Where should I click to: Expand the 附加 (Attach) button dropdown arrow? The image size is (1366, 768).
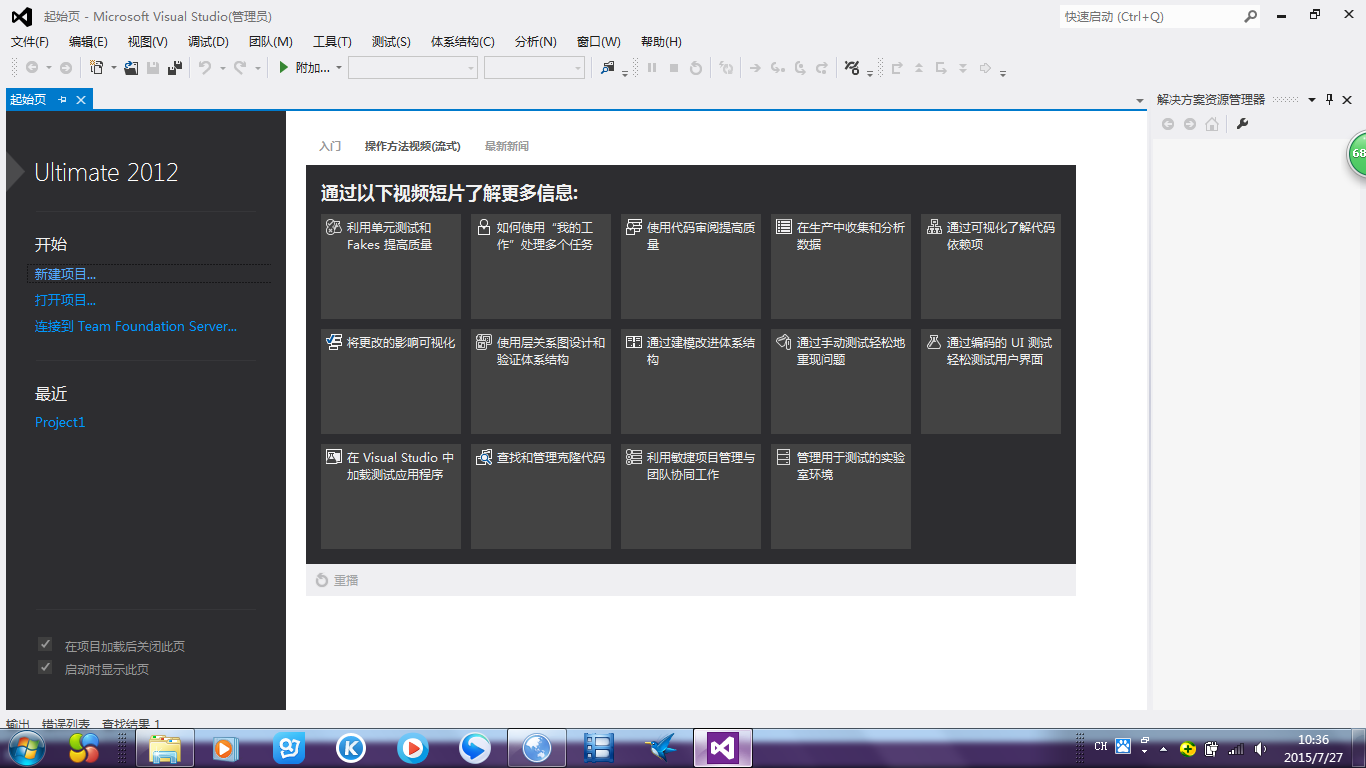(339, 68)
